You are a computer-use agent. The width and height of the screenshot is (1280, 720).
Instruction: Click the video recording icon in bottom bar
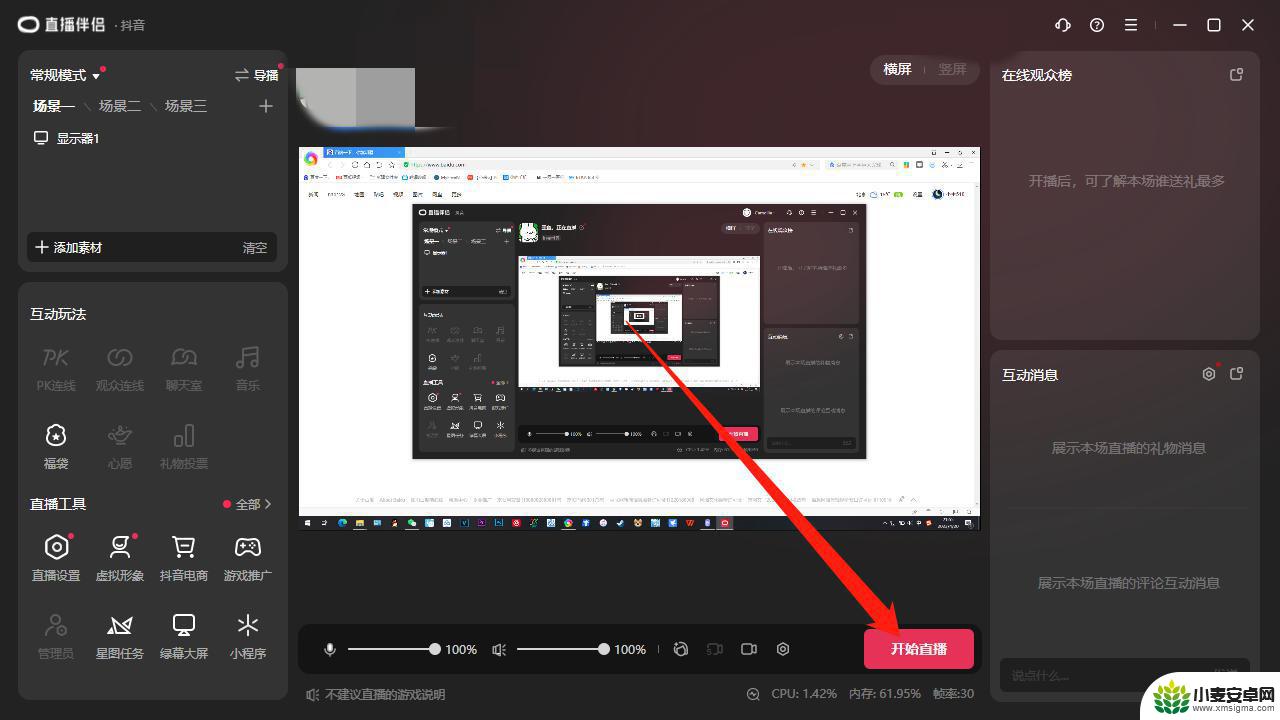click(749, 649)
